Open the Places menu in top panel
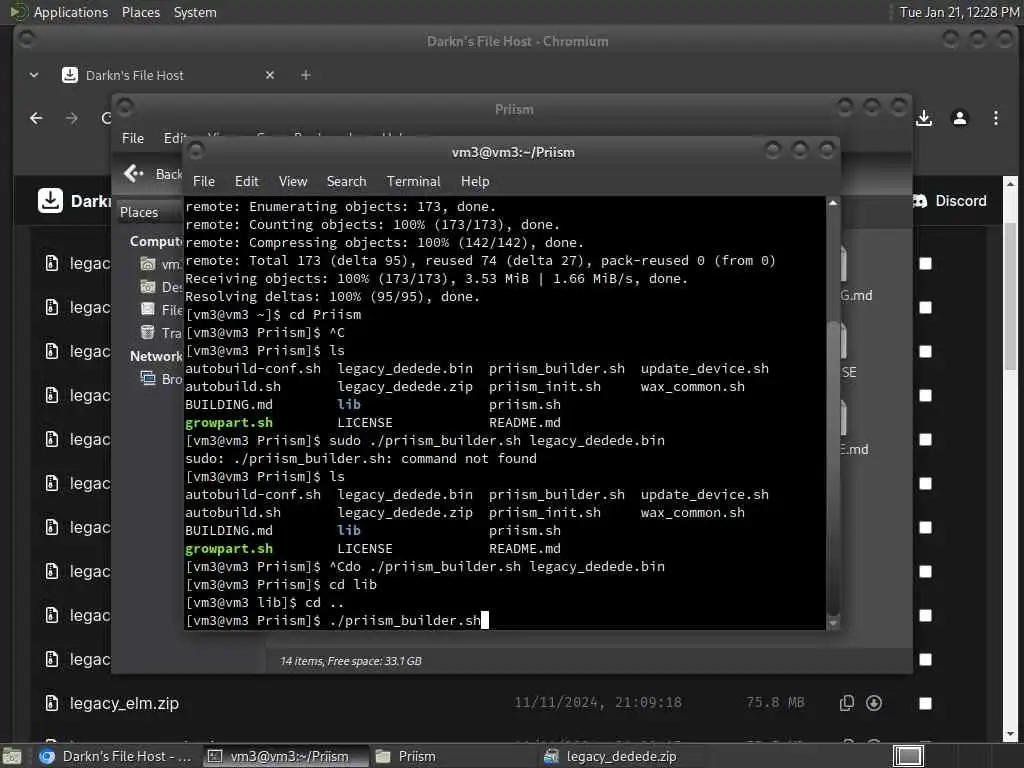The width and height of the screenshot is (1024, 768). (140, 12)
